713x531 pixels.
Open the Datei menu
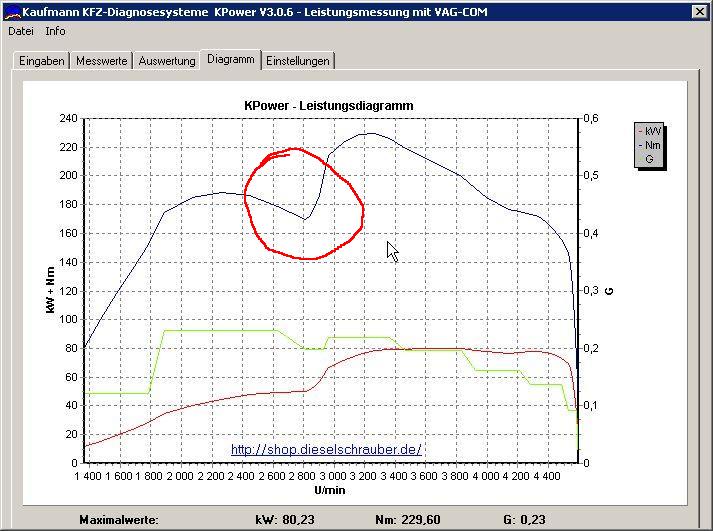(21, 31)
